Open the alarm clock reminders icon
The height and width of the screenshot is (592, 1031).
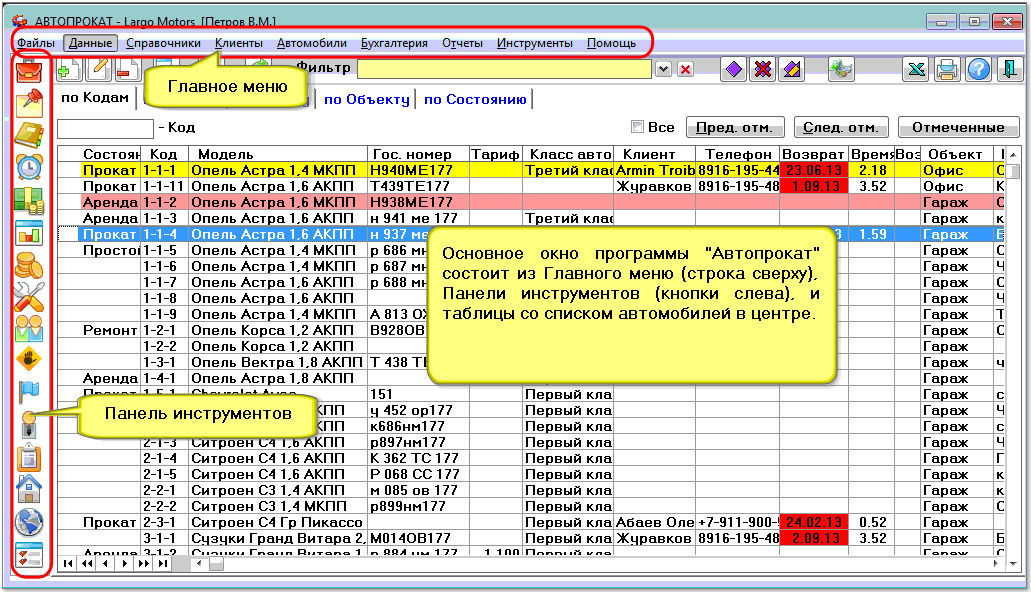[x=30, y=167]
